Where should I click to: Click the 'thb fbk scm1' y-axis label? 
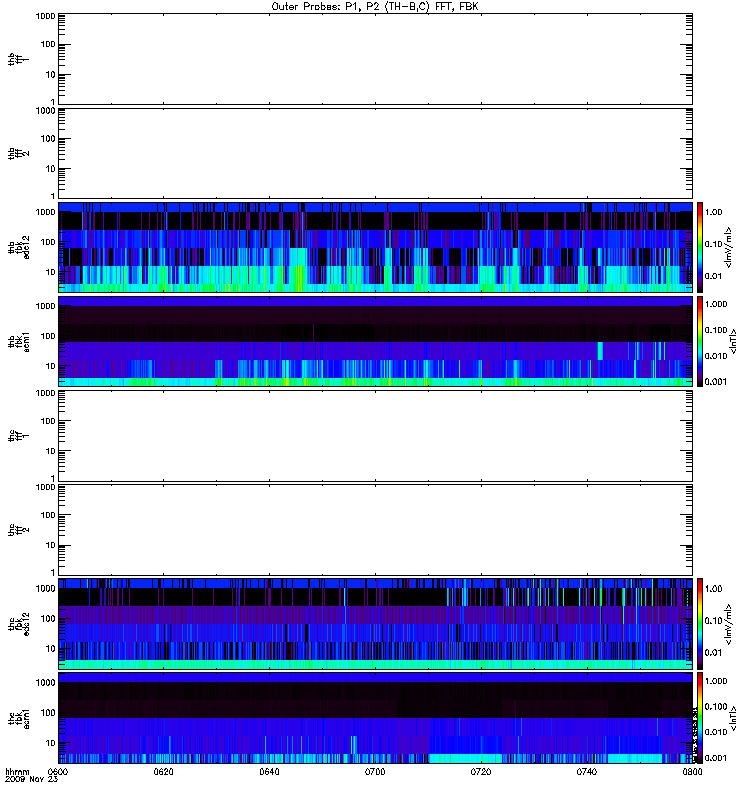tap(19, 341)
